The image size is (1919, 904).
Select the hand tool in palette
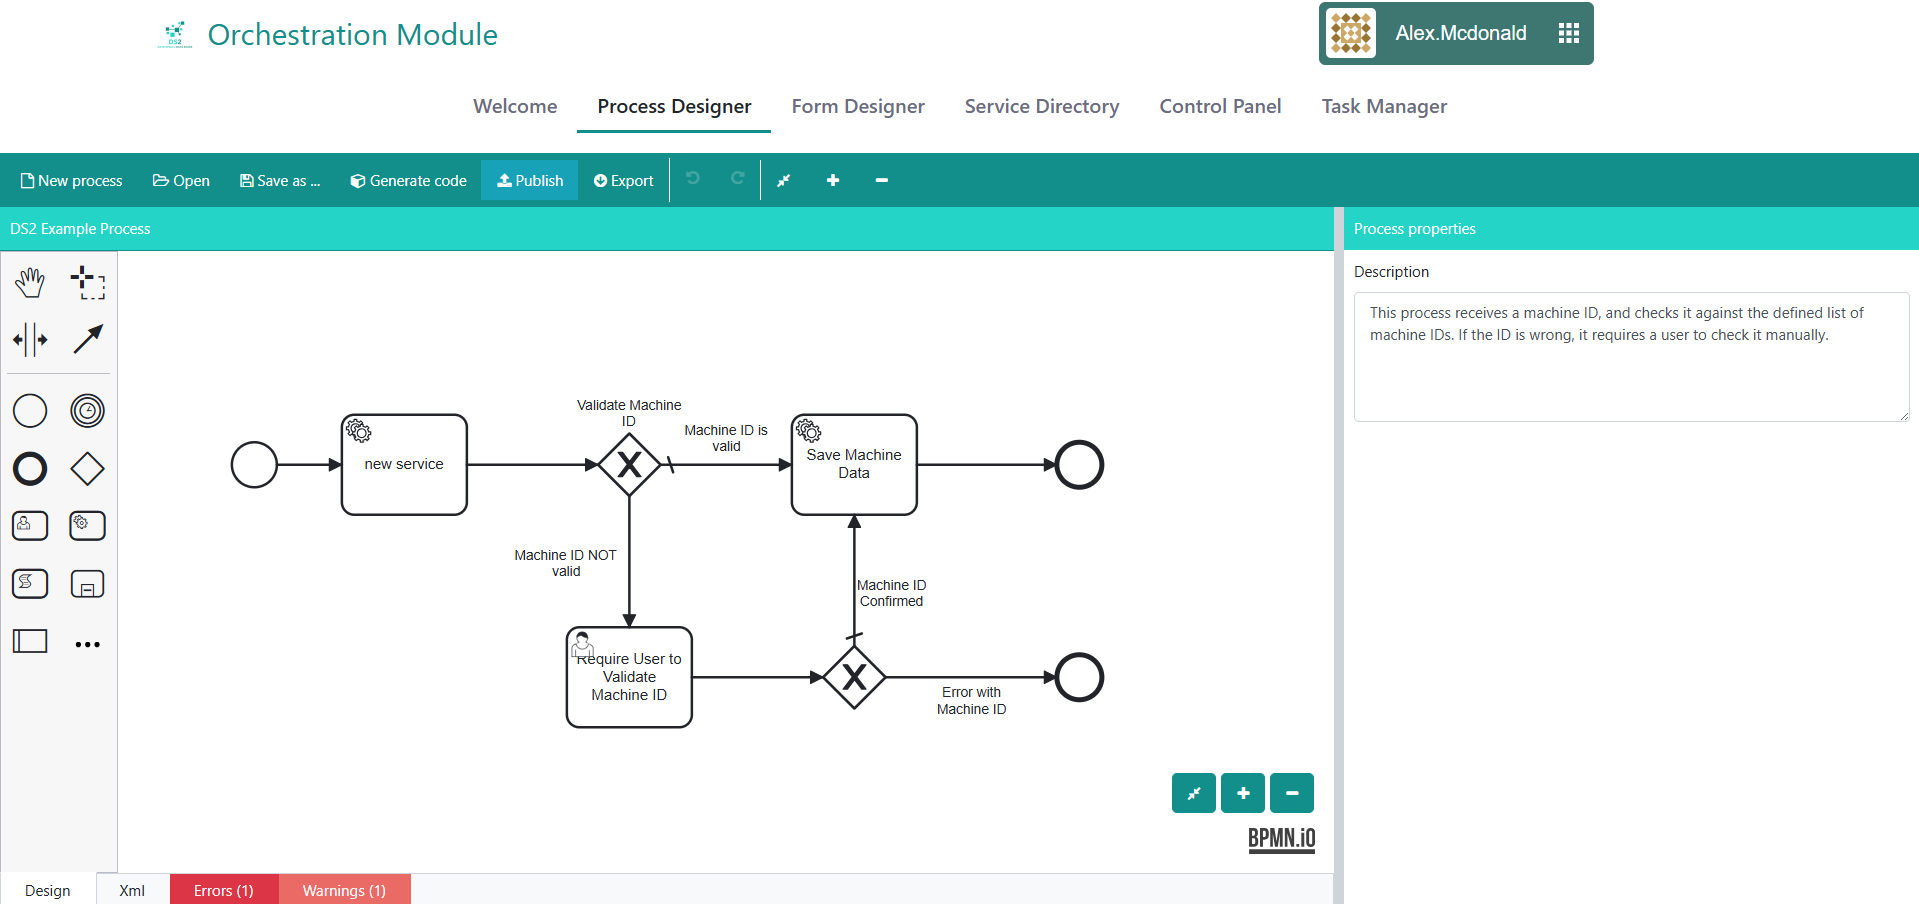30,283
